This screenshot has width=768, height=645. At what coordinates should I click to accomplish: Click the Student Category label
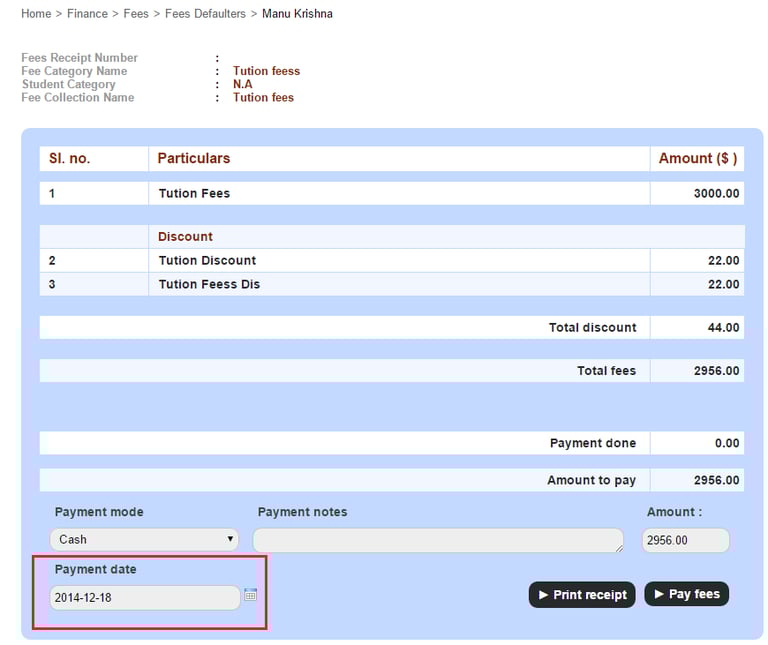coord(69,84)
